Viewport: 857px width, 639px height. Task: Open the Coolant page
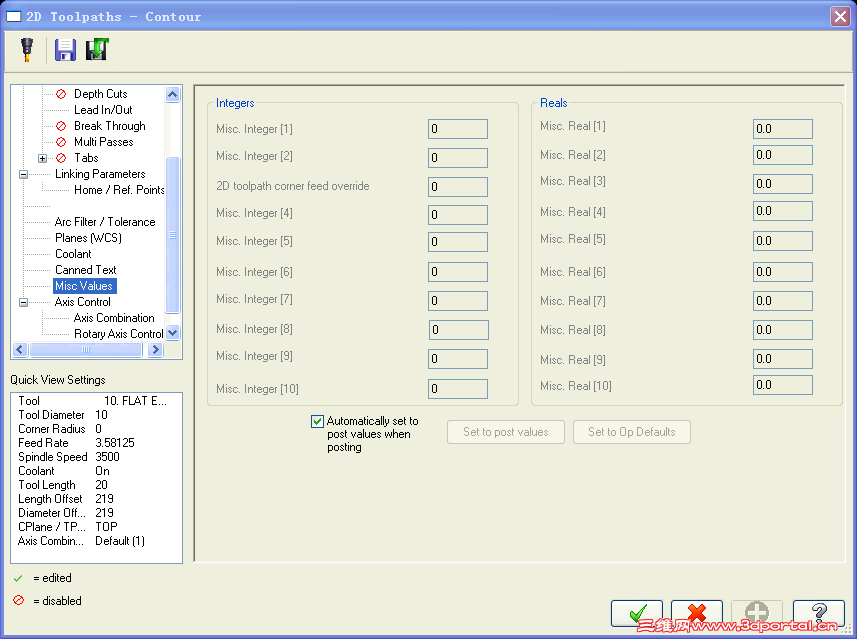tap(73, 254)
